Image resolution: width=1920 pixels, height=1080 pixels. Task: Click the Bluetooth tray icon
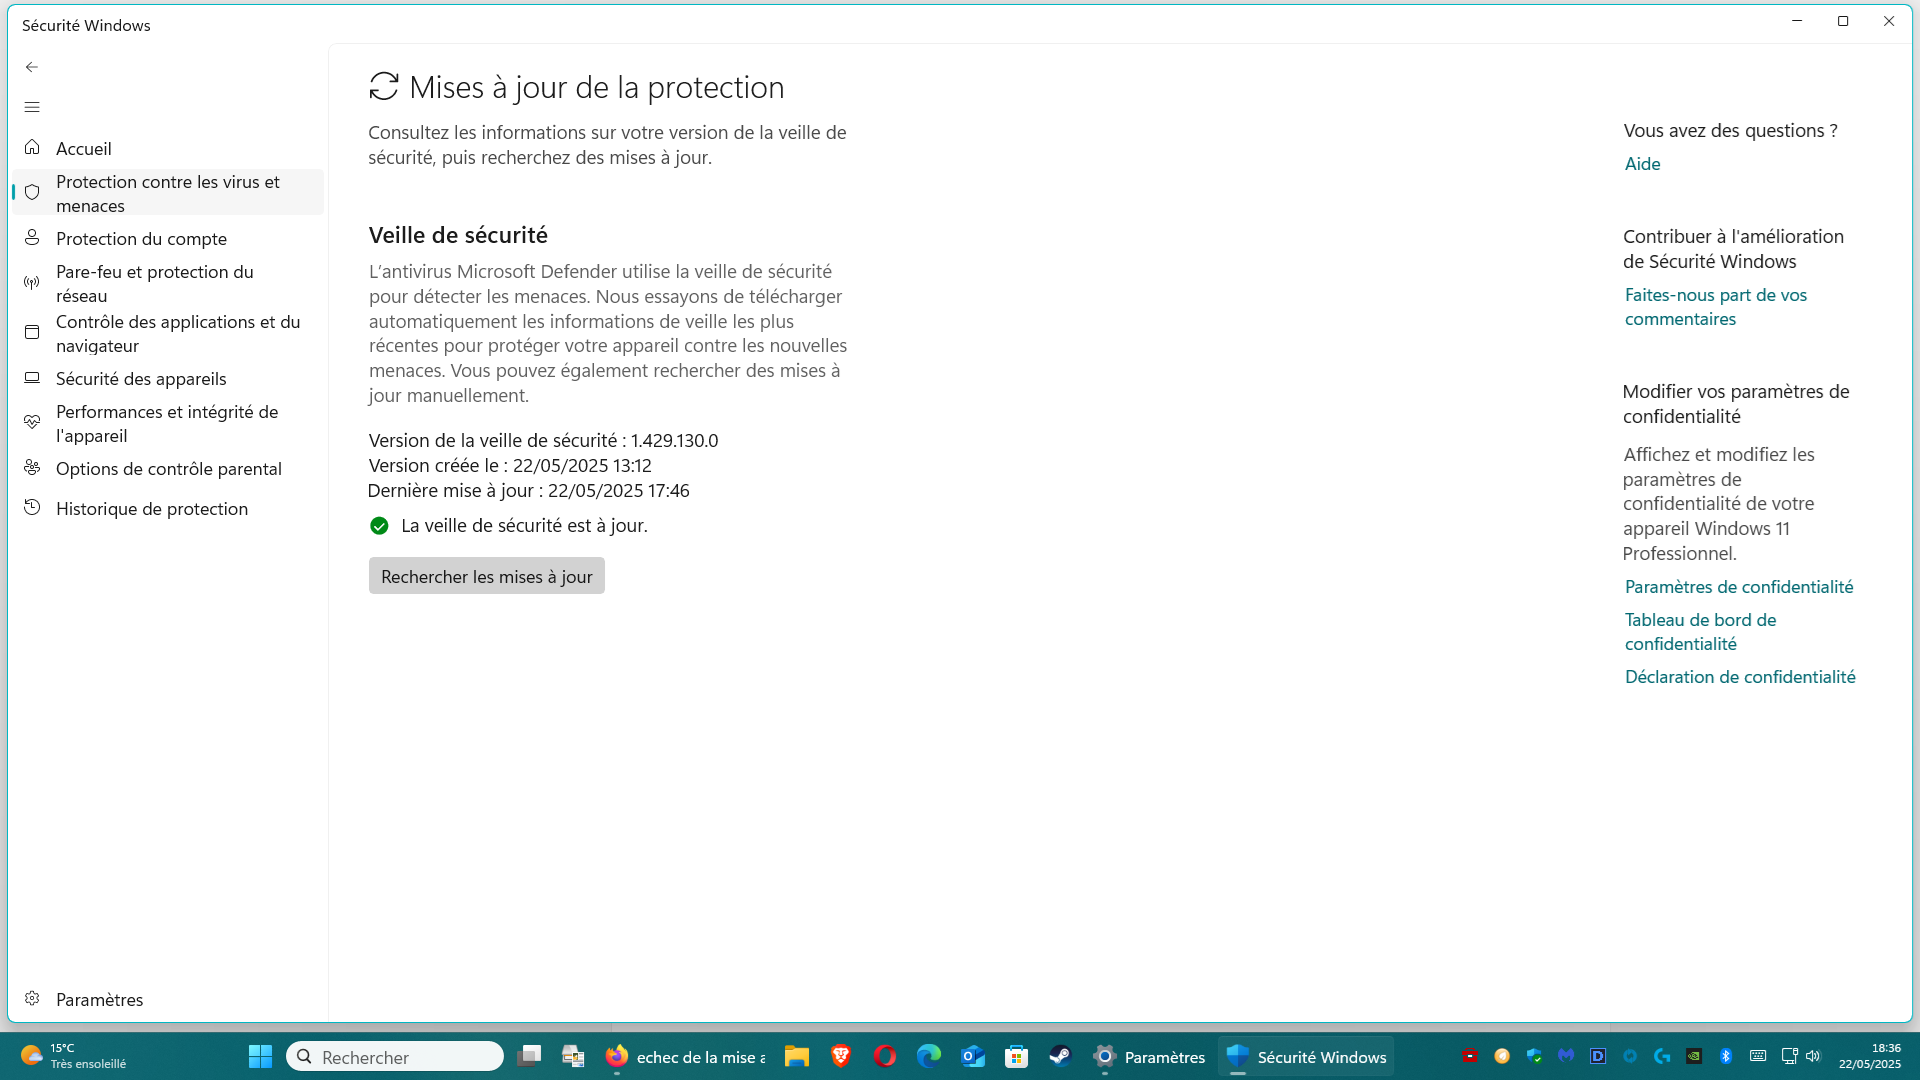(x=1726, y=1056)
